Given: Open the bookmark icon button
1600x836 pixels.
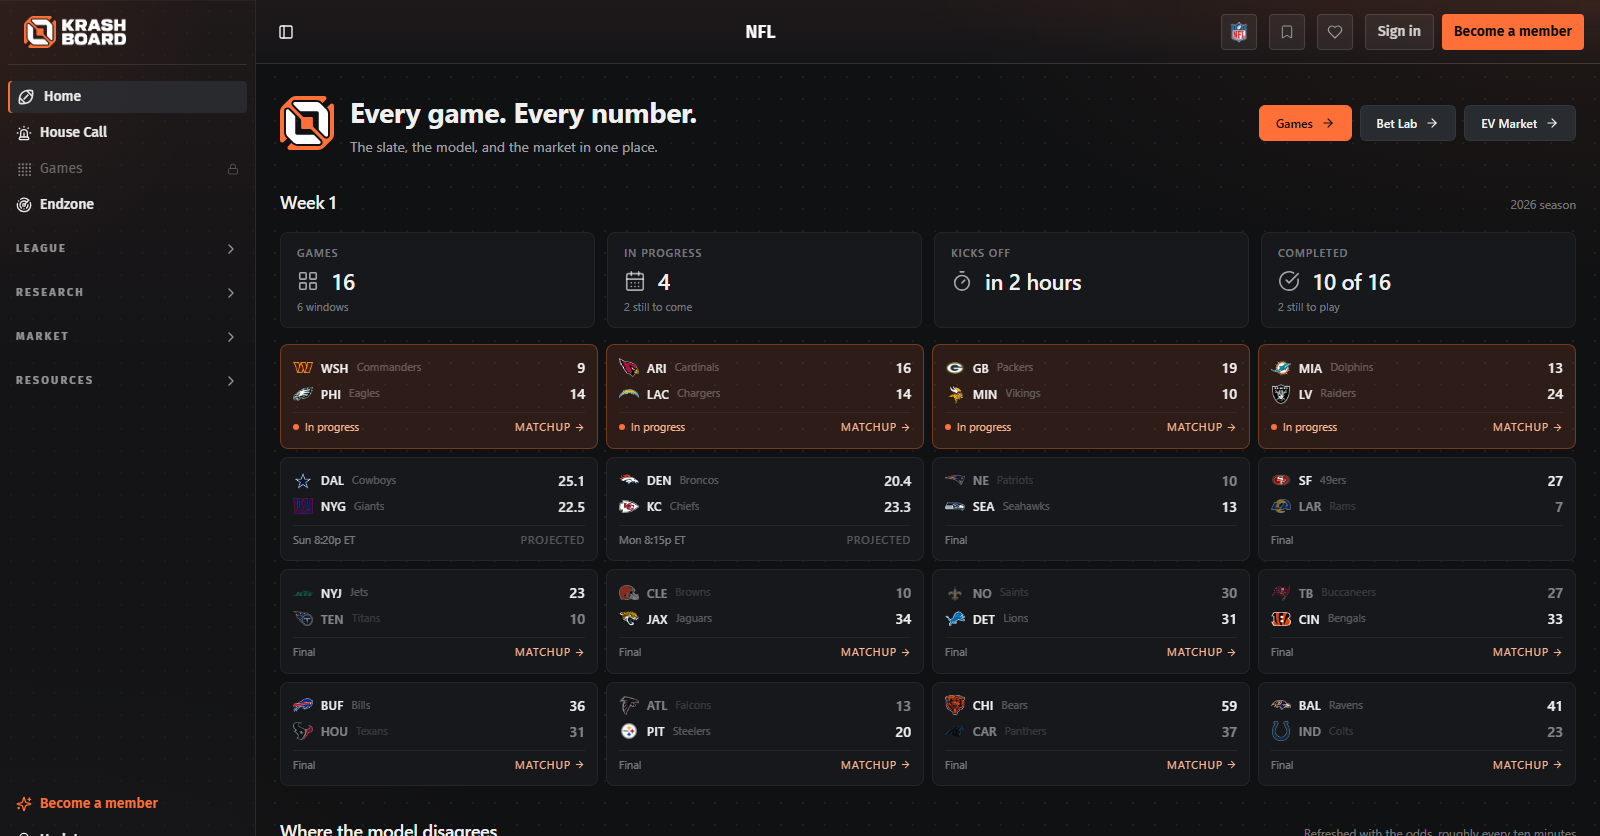Looking at the screenshot, I should (x=1287, y=32).
